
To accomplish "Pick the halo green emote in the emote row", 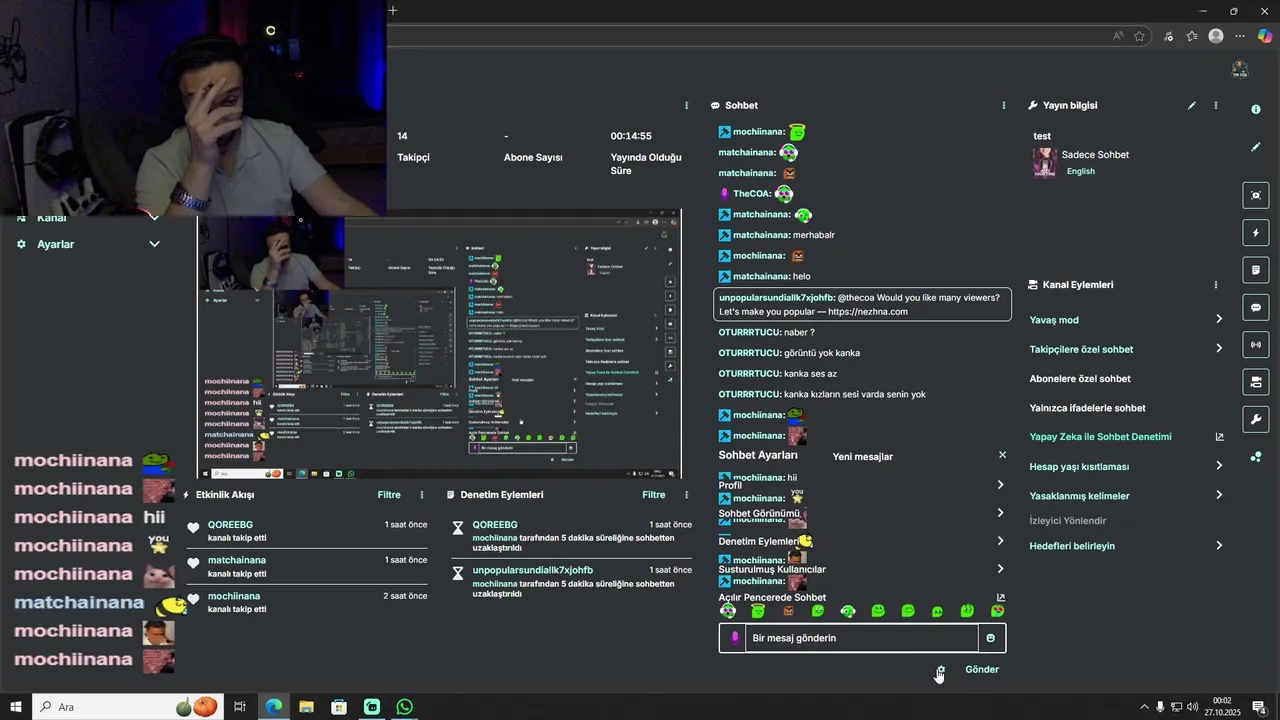I will pos(758,611).
